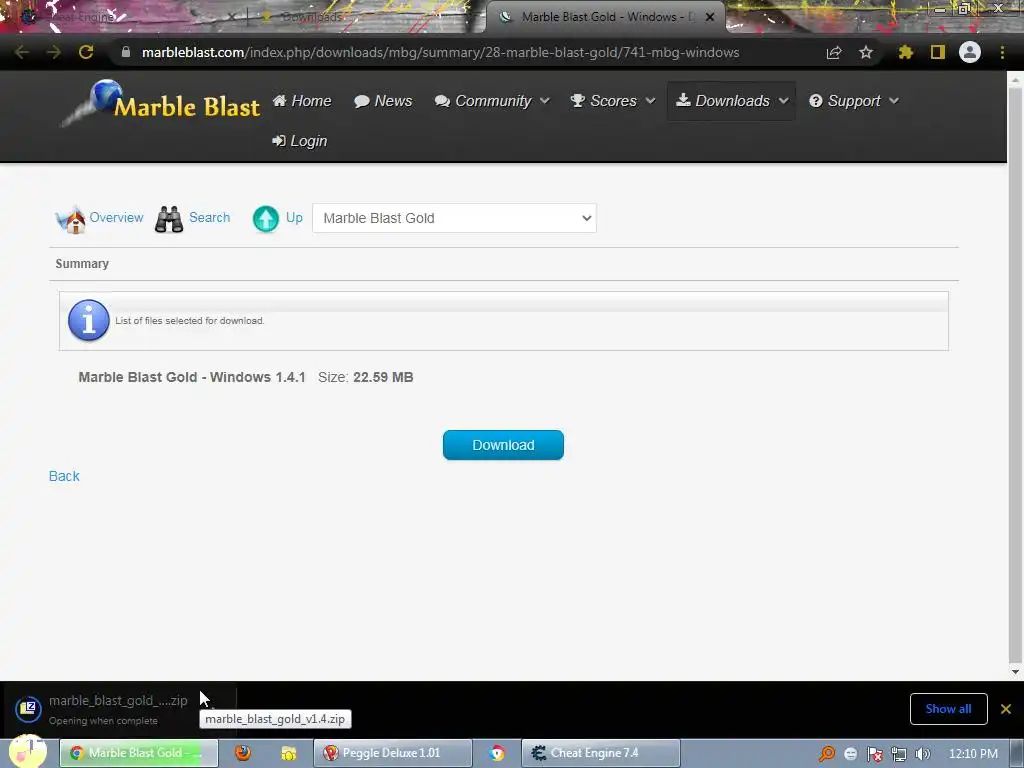The image size is (1024, 768).
Task: Click the 12:10 PM clock
Action: point(973,754)
